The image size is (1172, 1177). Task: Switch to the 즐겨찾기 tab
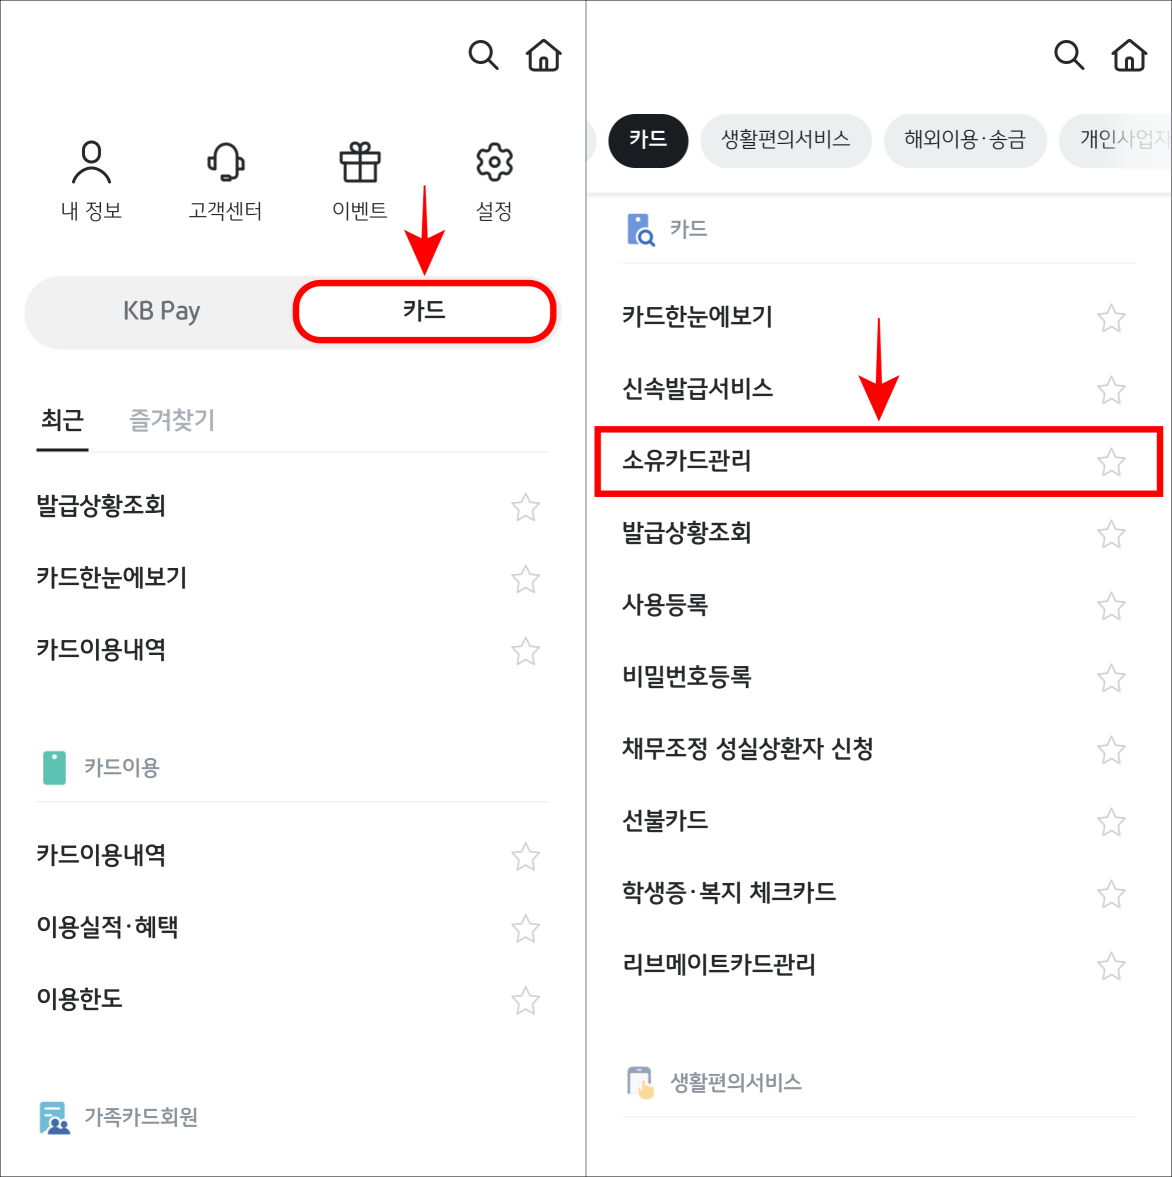170,420
